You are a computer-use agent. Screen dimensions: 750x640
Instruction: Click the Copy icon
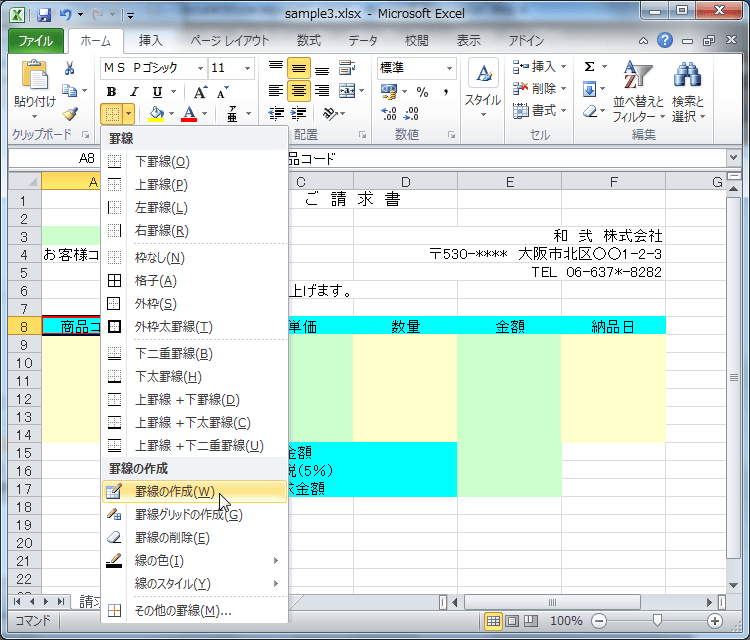70,90
